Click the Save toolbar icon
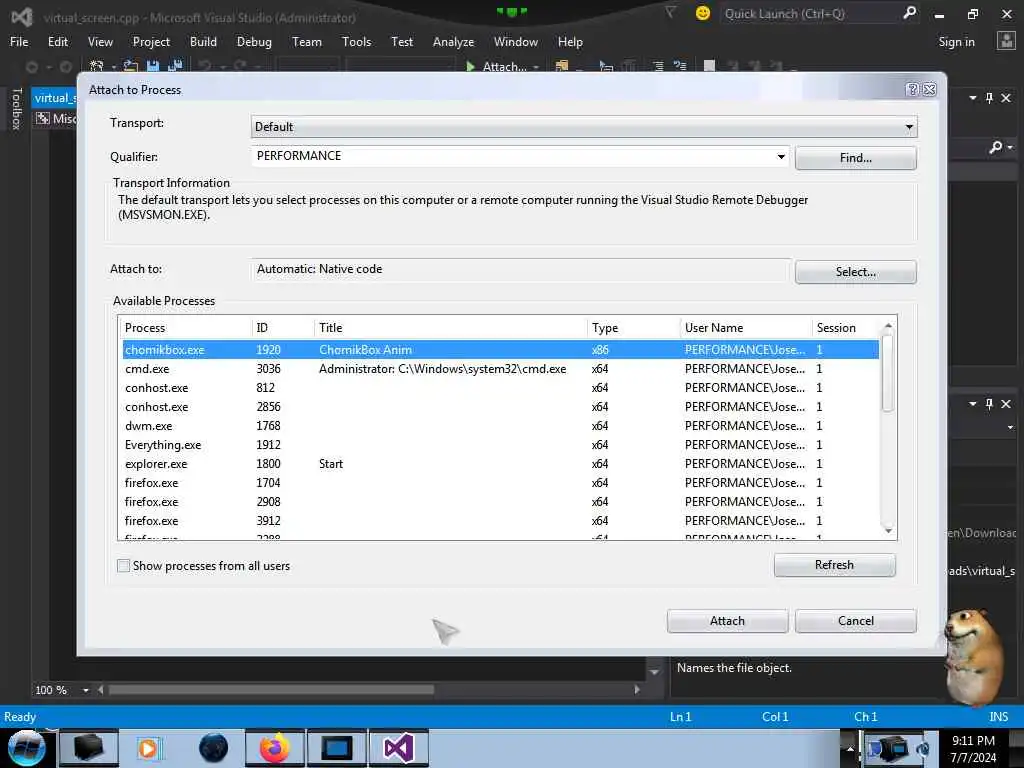The image size is (1024, 768). 153,66
